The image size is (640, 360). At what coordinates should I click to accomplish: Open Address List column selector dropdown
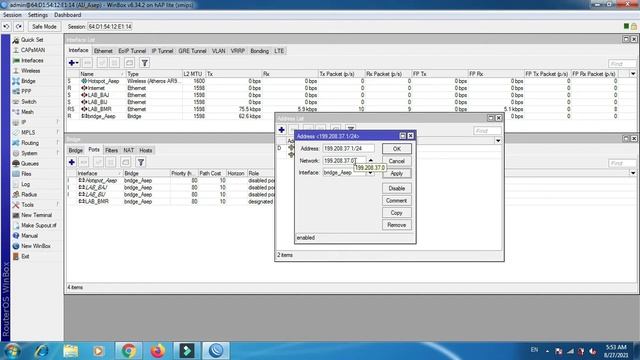(498, 141)
